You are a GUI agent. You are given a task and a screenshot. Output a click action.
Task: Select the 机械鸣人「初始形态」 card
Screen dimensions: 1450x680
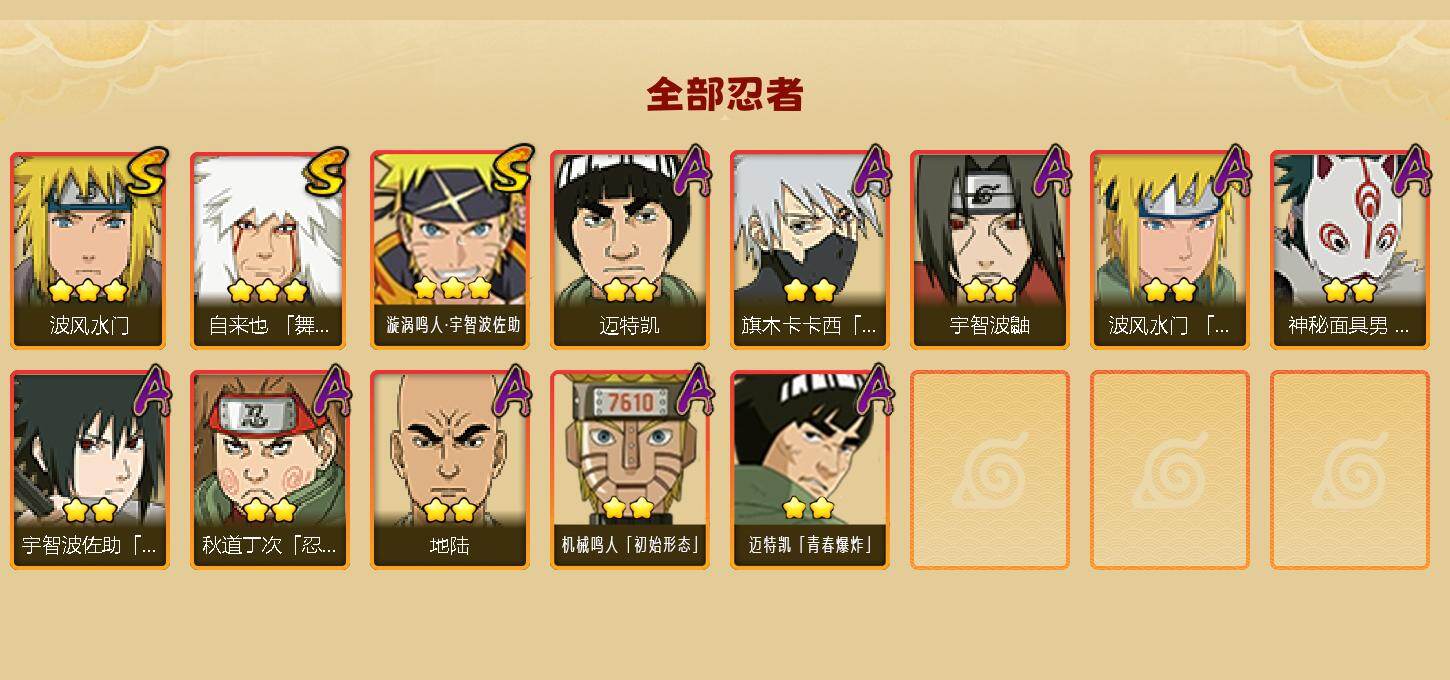(x=630, y=470)
